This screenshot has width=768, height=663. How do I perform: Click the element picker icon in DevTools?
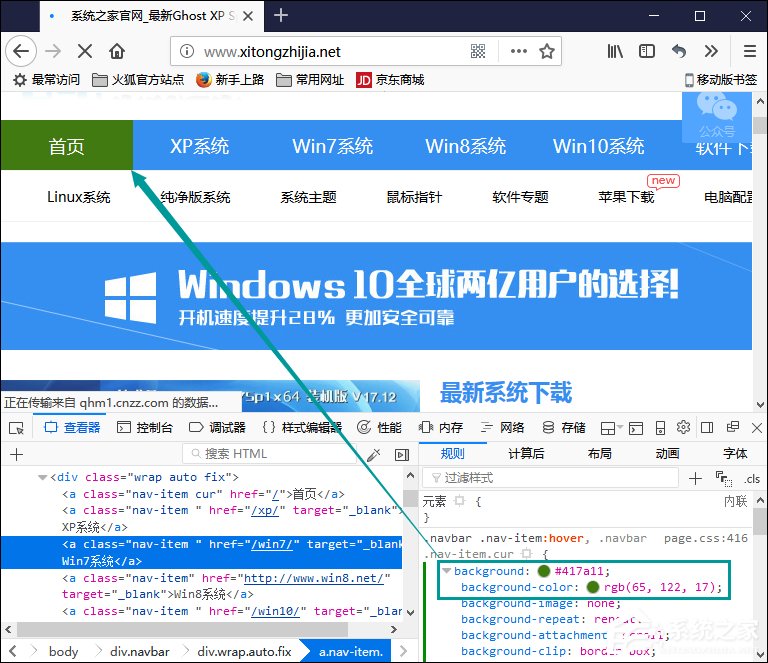point(16,428)
